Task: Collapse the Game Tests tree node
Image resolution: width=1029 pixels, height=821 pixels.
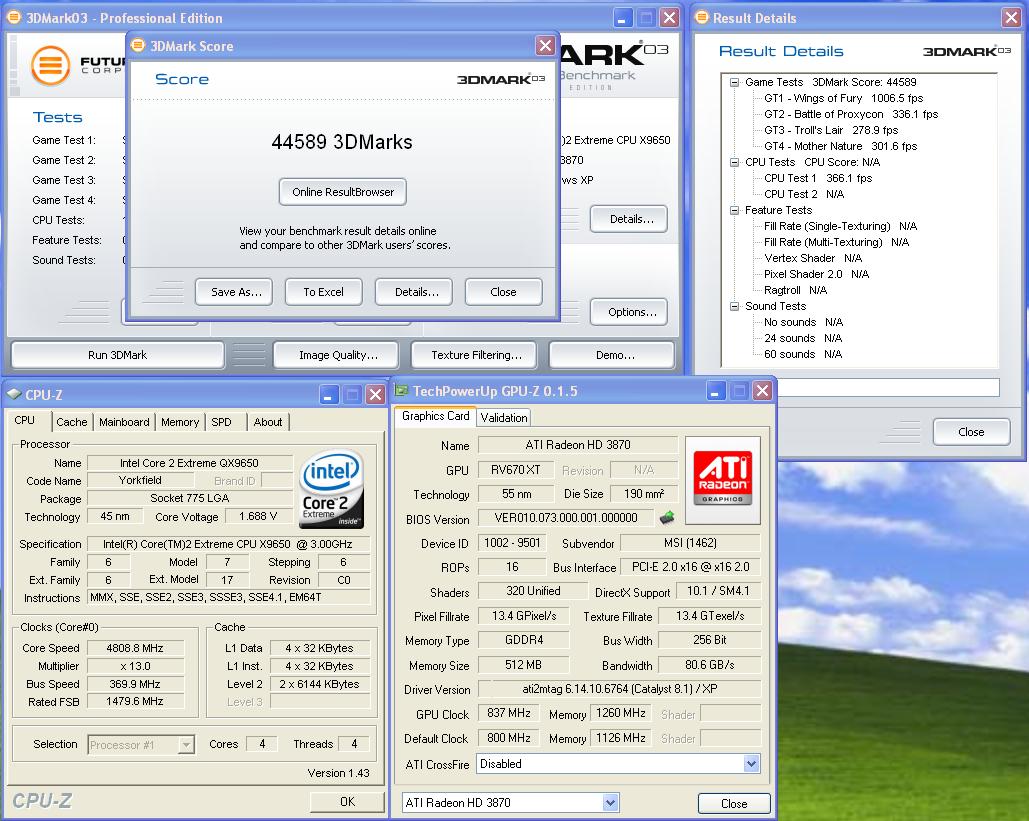Action: pyautogui.click(x=734, y=82)
